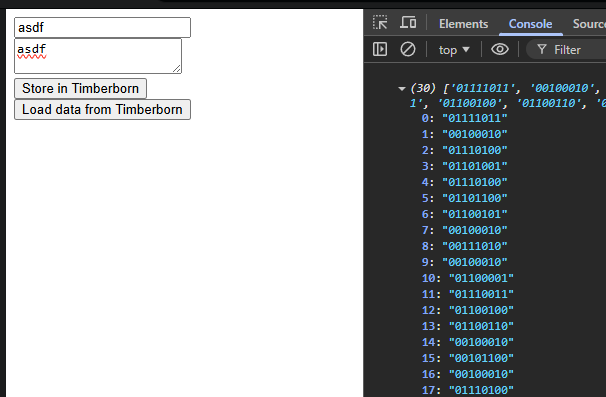Clear the console with the ban icon
The width and height of the screenshot is (606, 397).
(408, 49)
